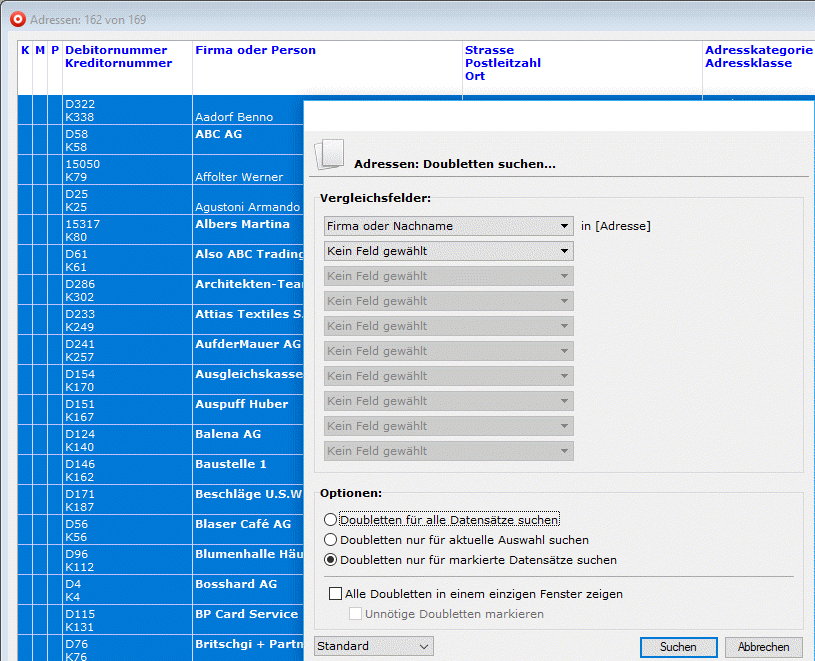This screenshot has width=815, height=661.
Task: Click the Abbrechen button
Action: pos(764,647)
